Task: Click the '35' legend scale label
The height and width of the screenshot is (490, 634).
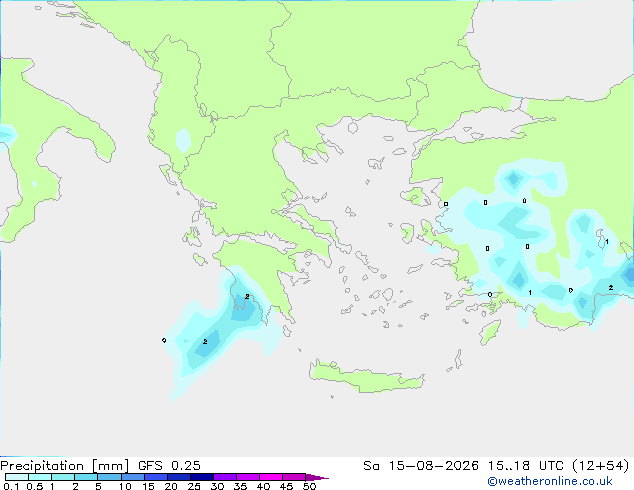Action: point(240,486)
